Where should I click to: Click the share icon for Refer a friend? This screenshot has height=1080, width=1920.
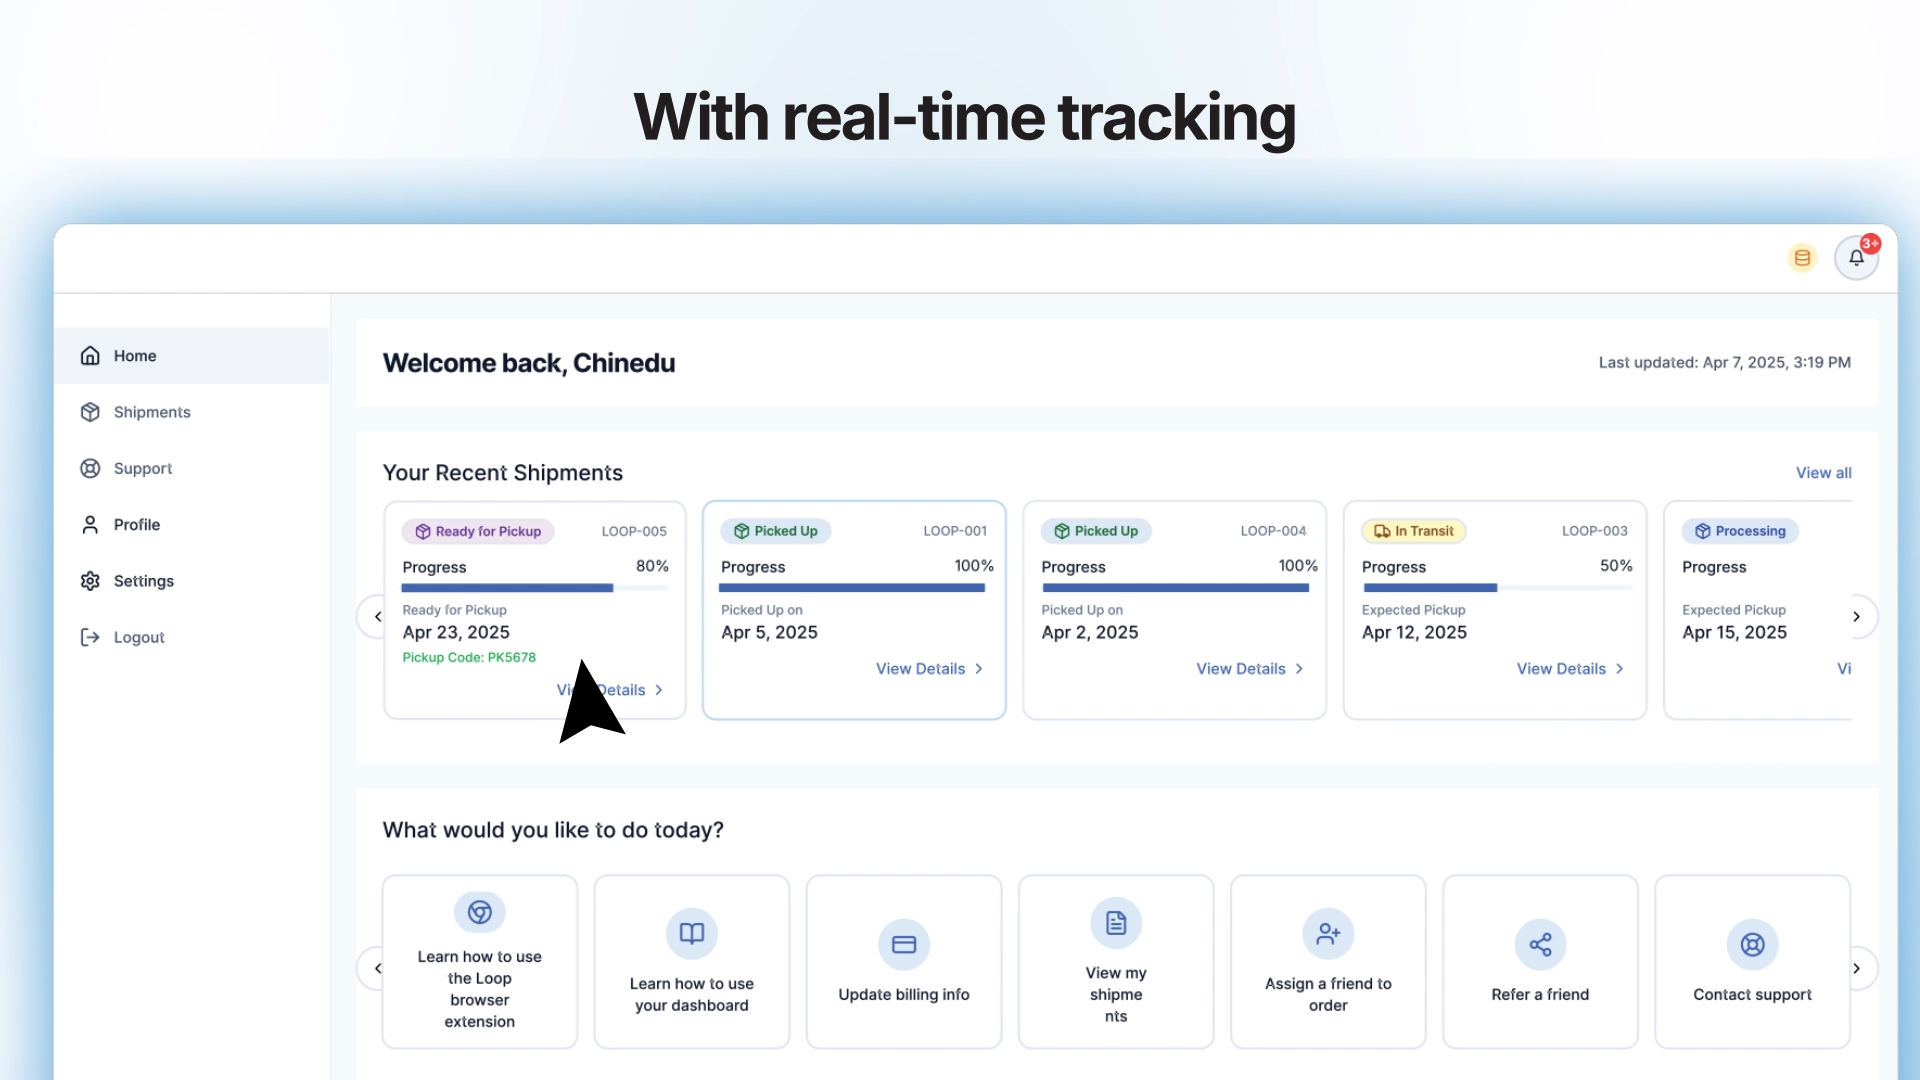pyautogui.click(x=1540, y=944)
